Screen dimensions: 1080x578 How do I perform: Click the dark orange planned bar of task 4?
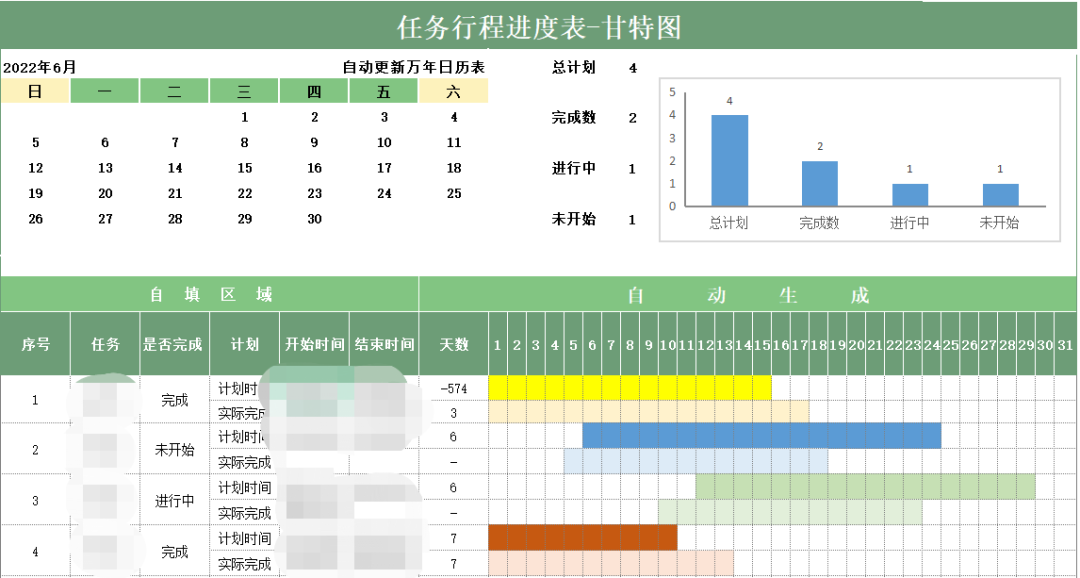pos(583,537)
